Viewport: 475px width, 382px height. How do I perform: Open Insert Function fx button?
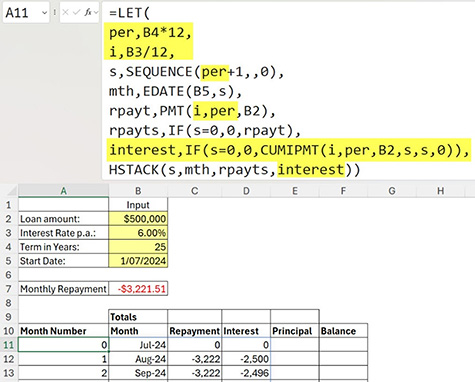click(x=88, y=13)
